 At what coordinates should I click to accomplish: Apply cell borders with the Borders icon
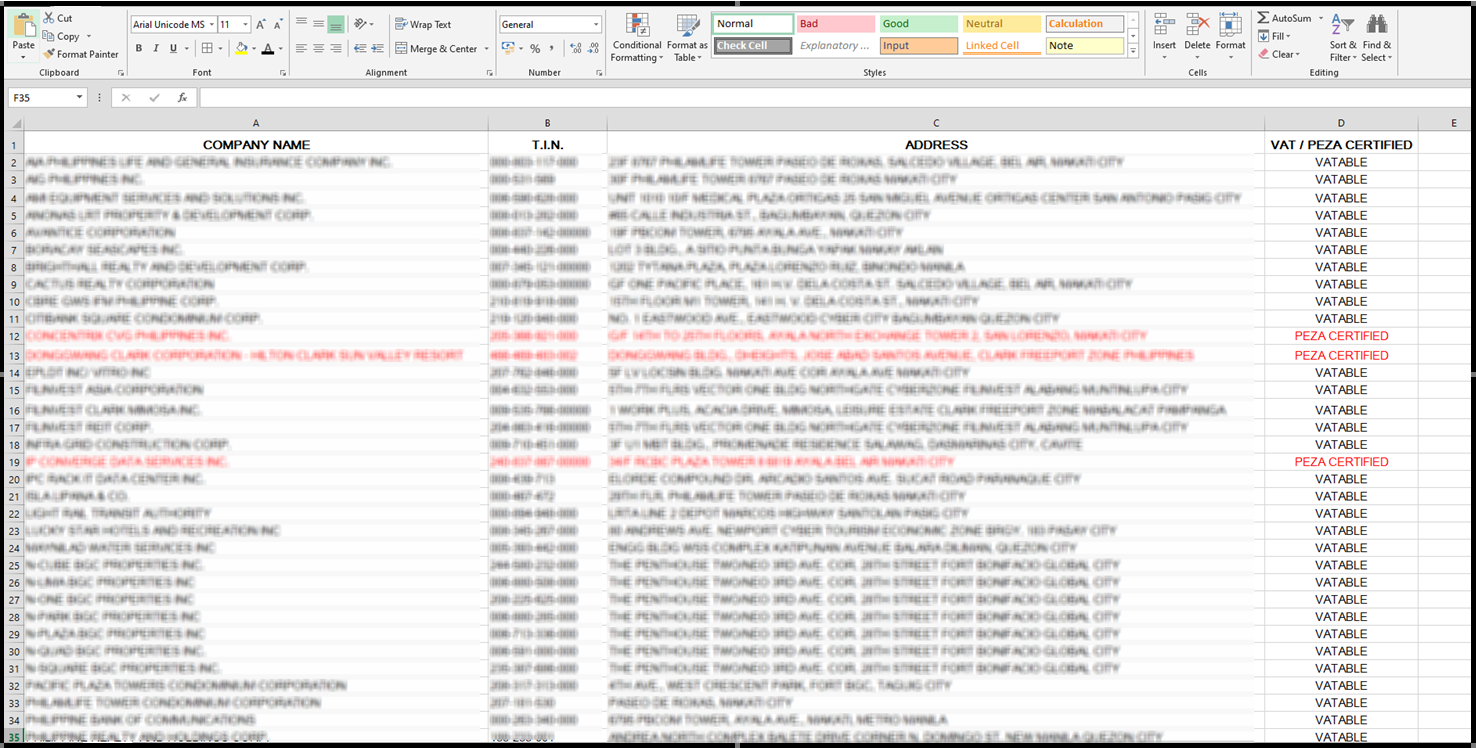click(207, 48)
